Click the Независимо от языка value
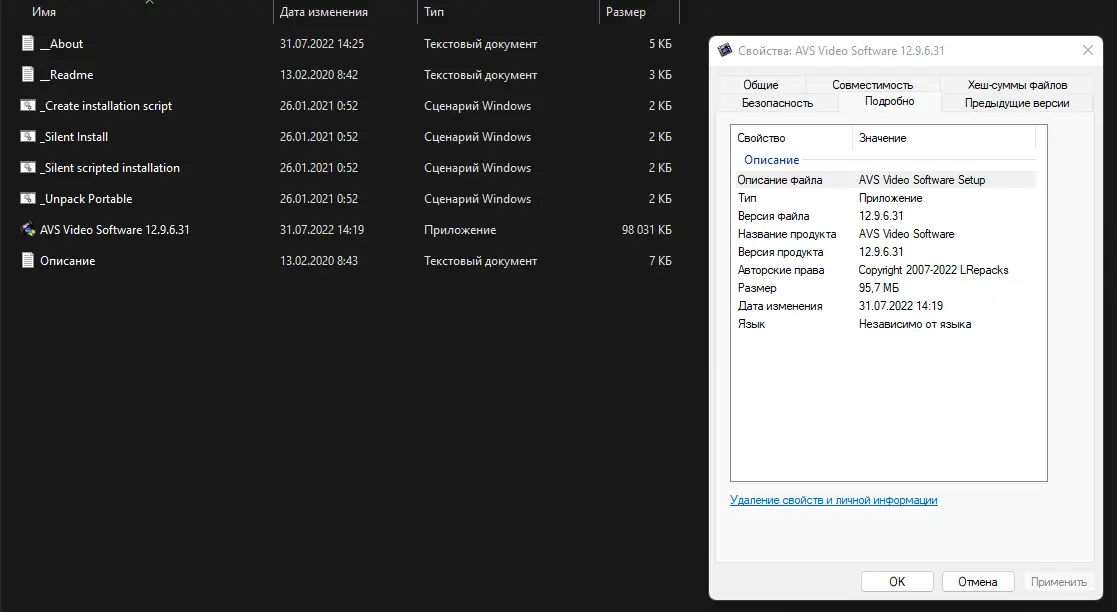1117x612 pixels. pos(915,323)
